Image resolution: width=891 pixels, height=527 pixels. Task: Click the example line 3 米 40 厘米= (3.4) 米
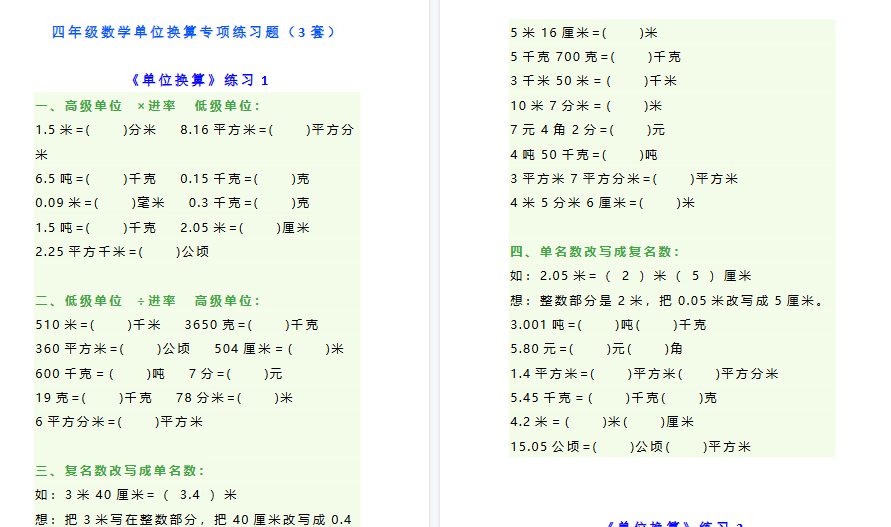(x=136, y=495)
